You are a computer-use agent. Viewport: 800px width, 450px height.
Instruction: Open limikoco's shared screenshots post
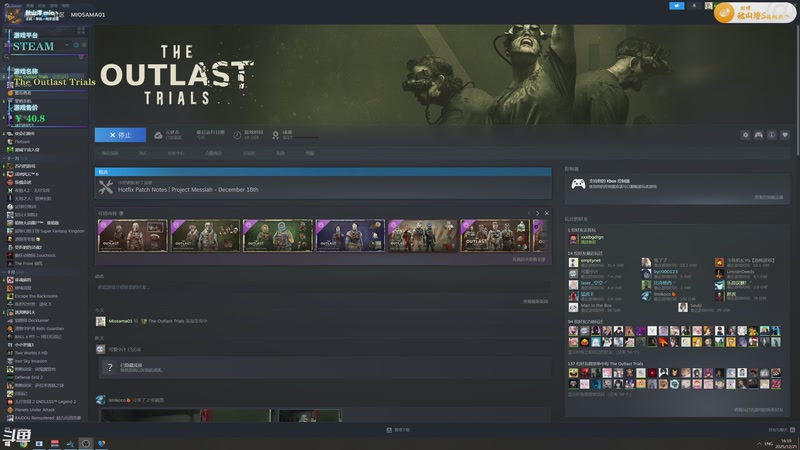pyautogui.click(x=137, y=400)
